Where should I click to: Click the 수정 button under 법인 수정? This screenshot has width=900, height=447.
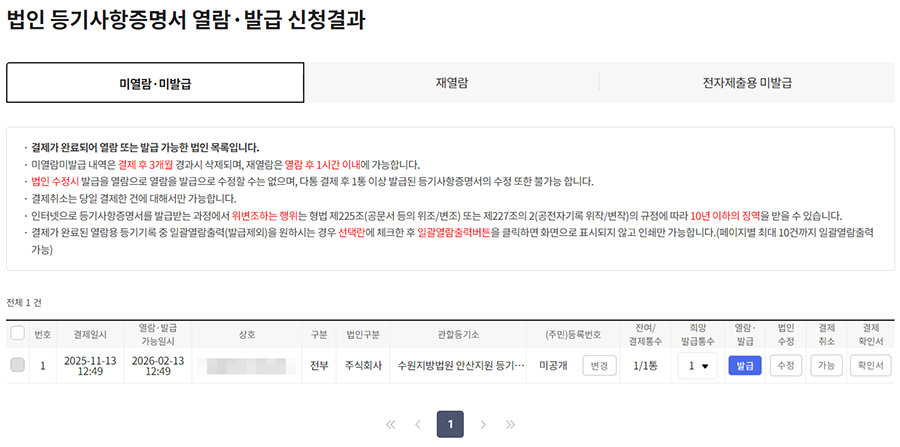coord(785,367)
